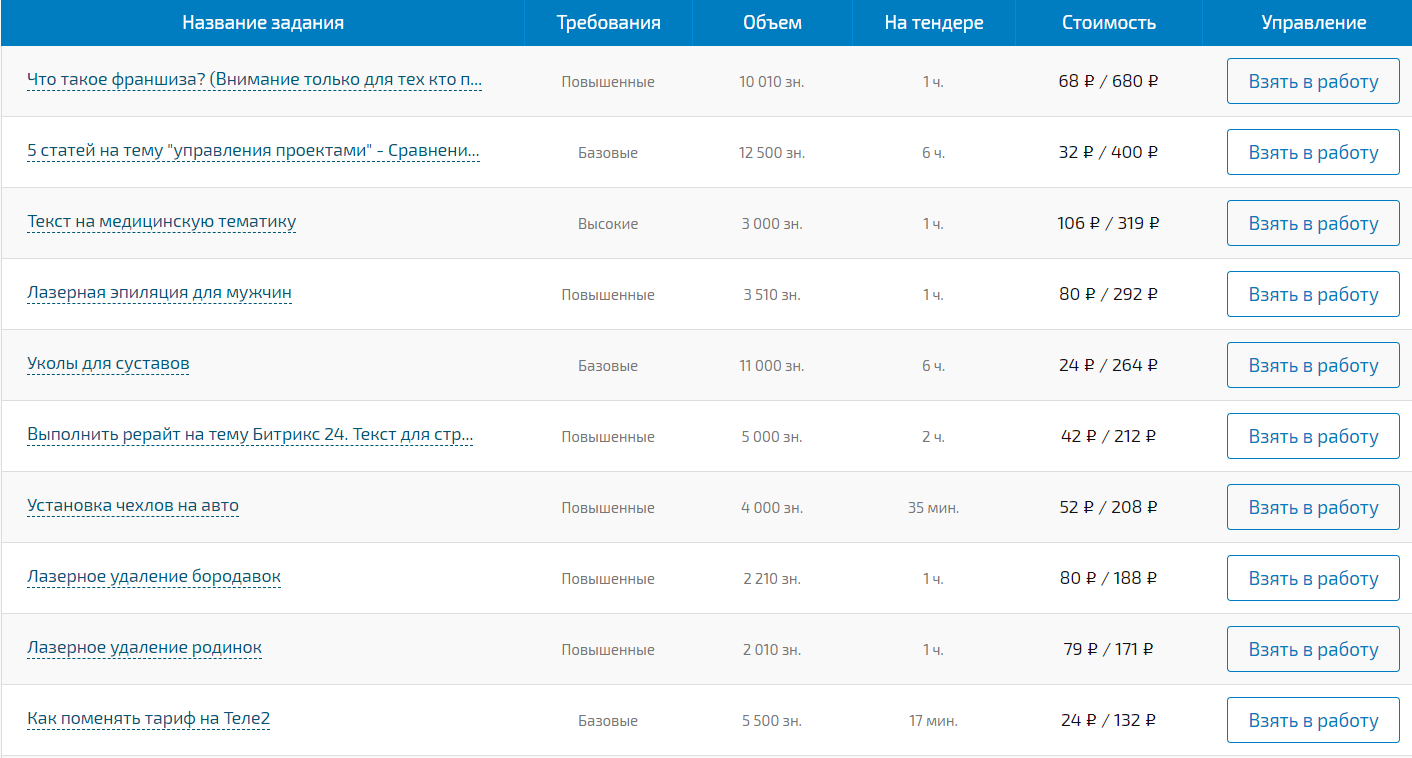Click 'Взять в работу' for laser epilation task
Viewport: 1412px width, 758px height.
pyautogui.click(x=1312, y=295)
